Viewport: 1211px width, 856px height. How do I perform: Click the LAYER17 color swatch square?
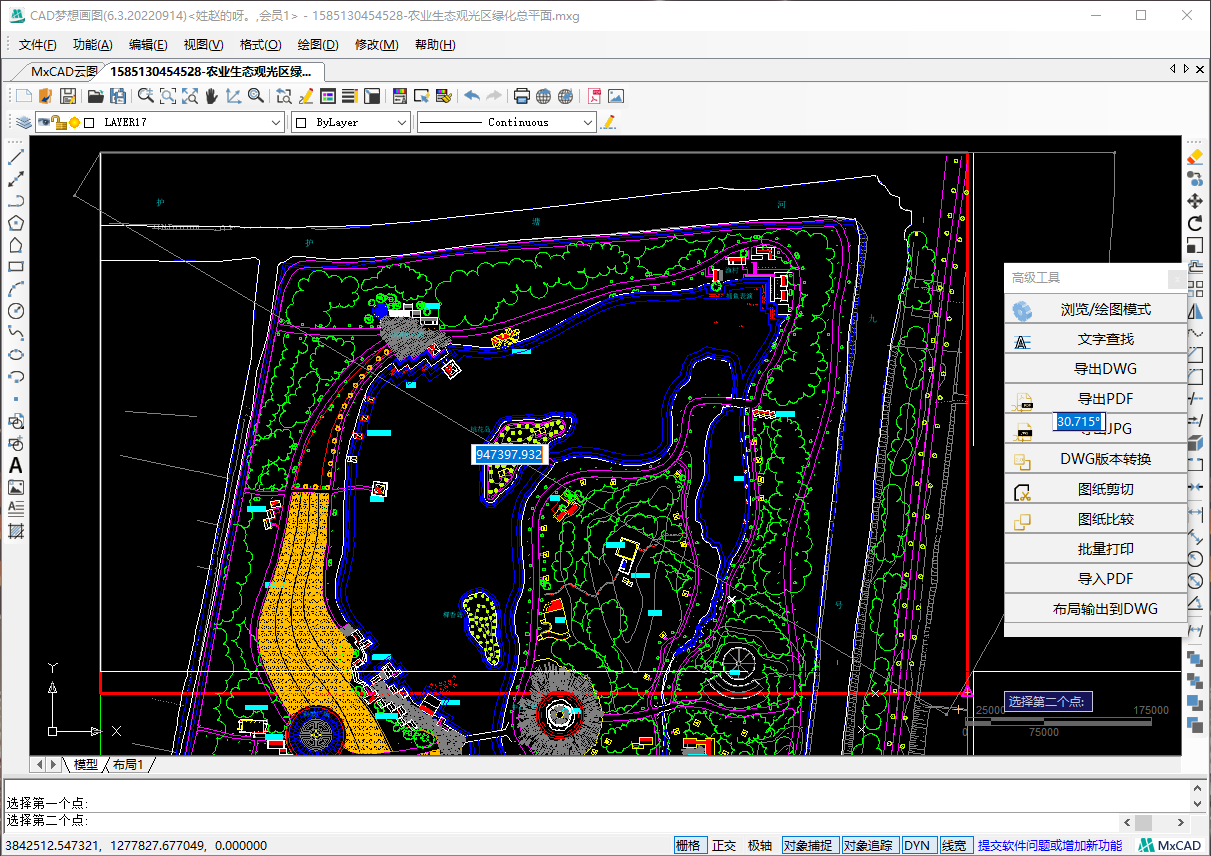coord(89,122)
